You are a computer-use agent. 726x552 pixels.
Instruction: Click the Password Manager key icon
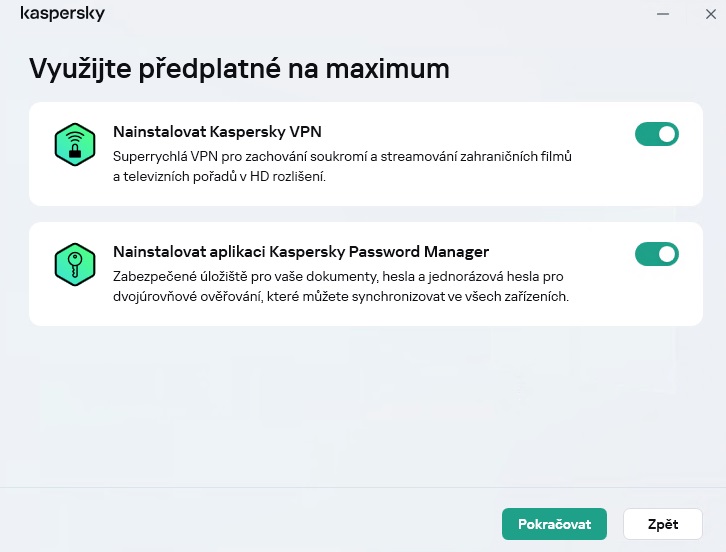click(x=75, y=264)
